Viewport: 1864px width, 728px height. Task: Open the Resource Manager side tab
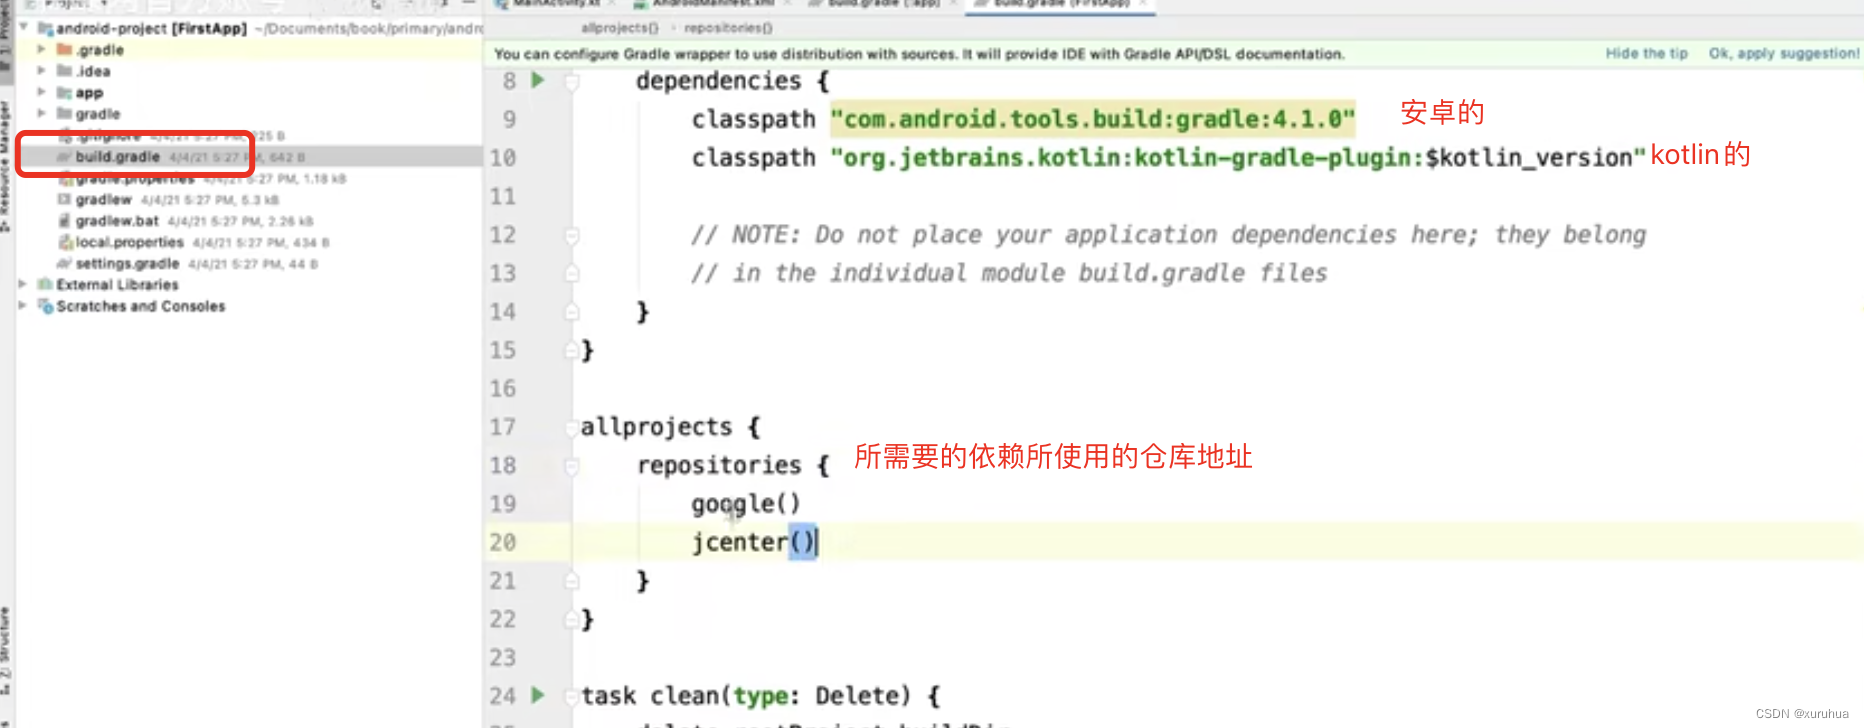(6, 165)
